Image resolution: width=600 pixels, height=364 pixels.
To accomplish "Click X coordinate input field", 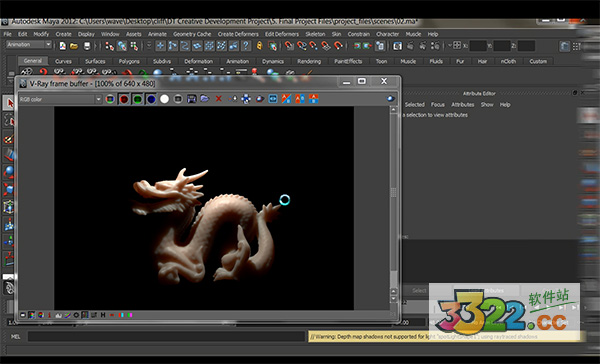I will click(x=478, y=46).
